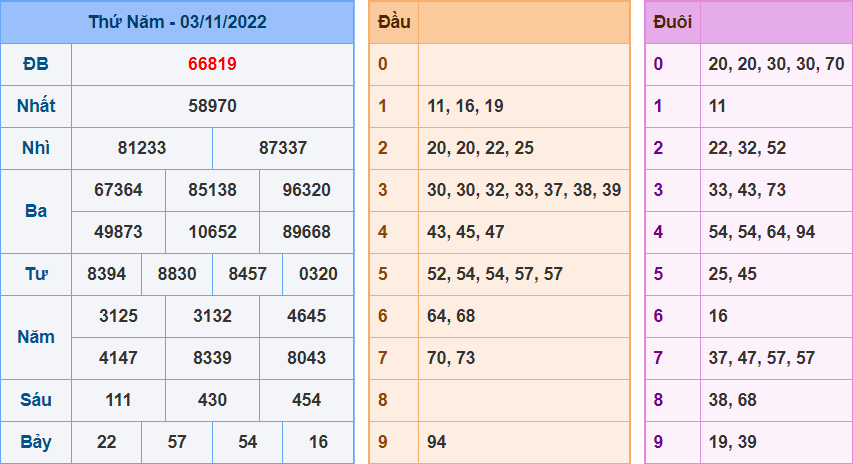Screen dimensions: 853x464
Task: Click Đuôi row 5 values 25, 45
Action: coord(732,274)
